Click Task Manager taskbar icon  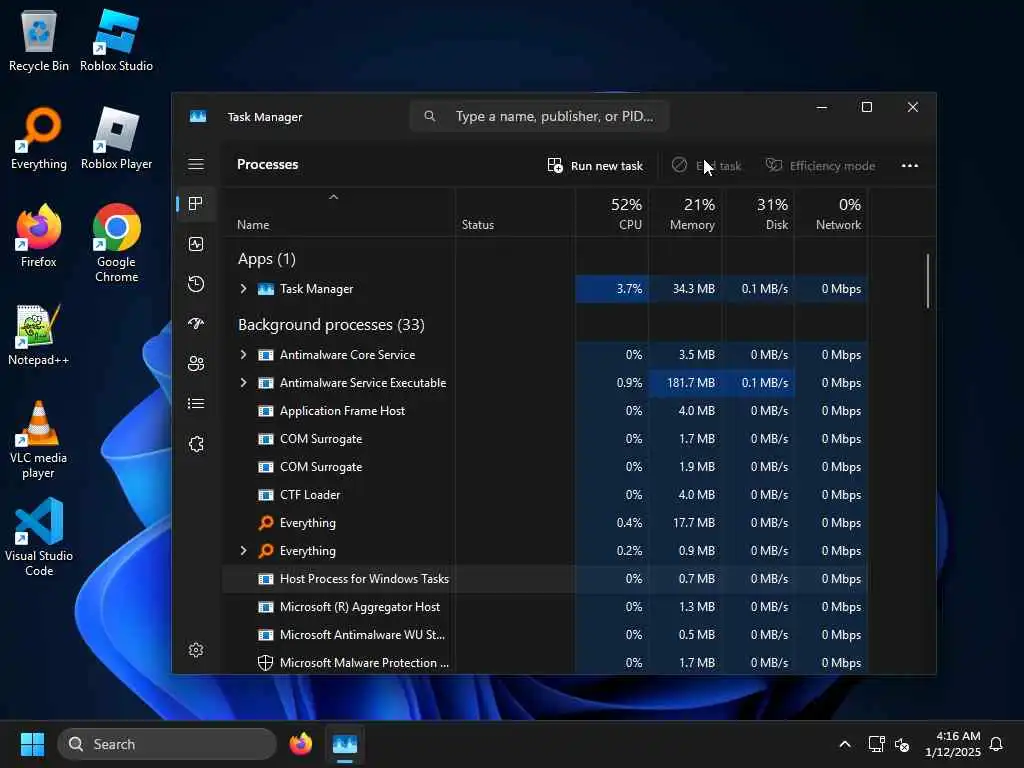coord(345,744)
